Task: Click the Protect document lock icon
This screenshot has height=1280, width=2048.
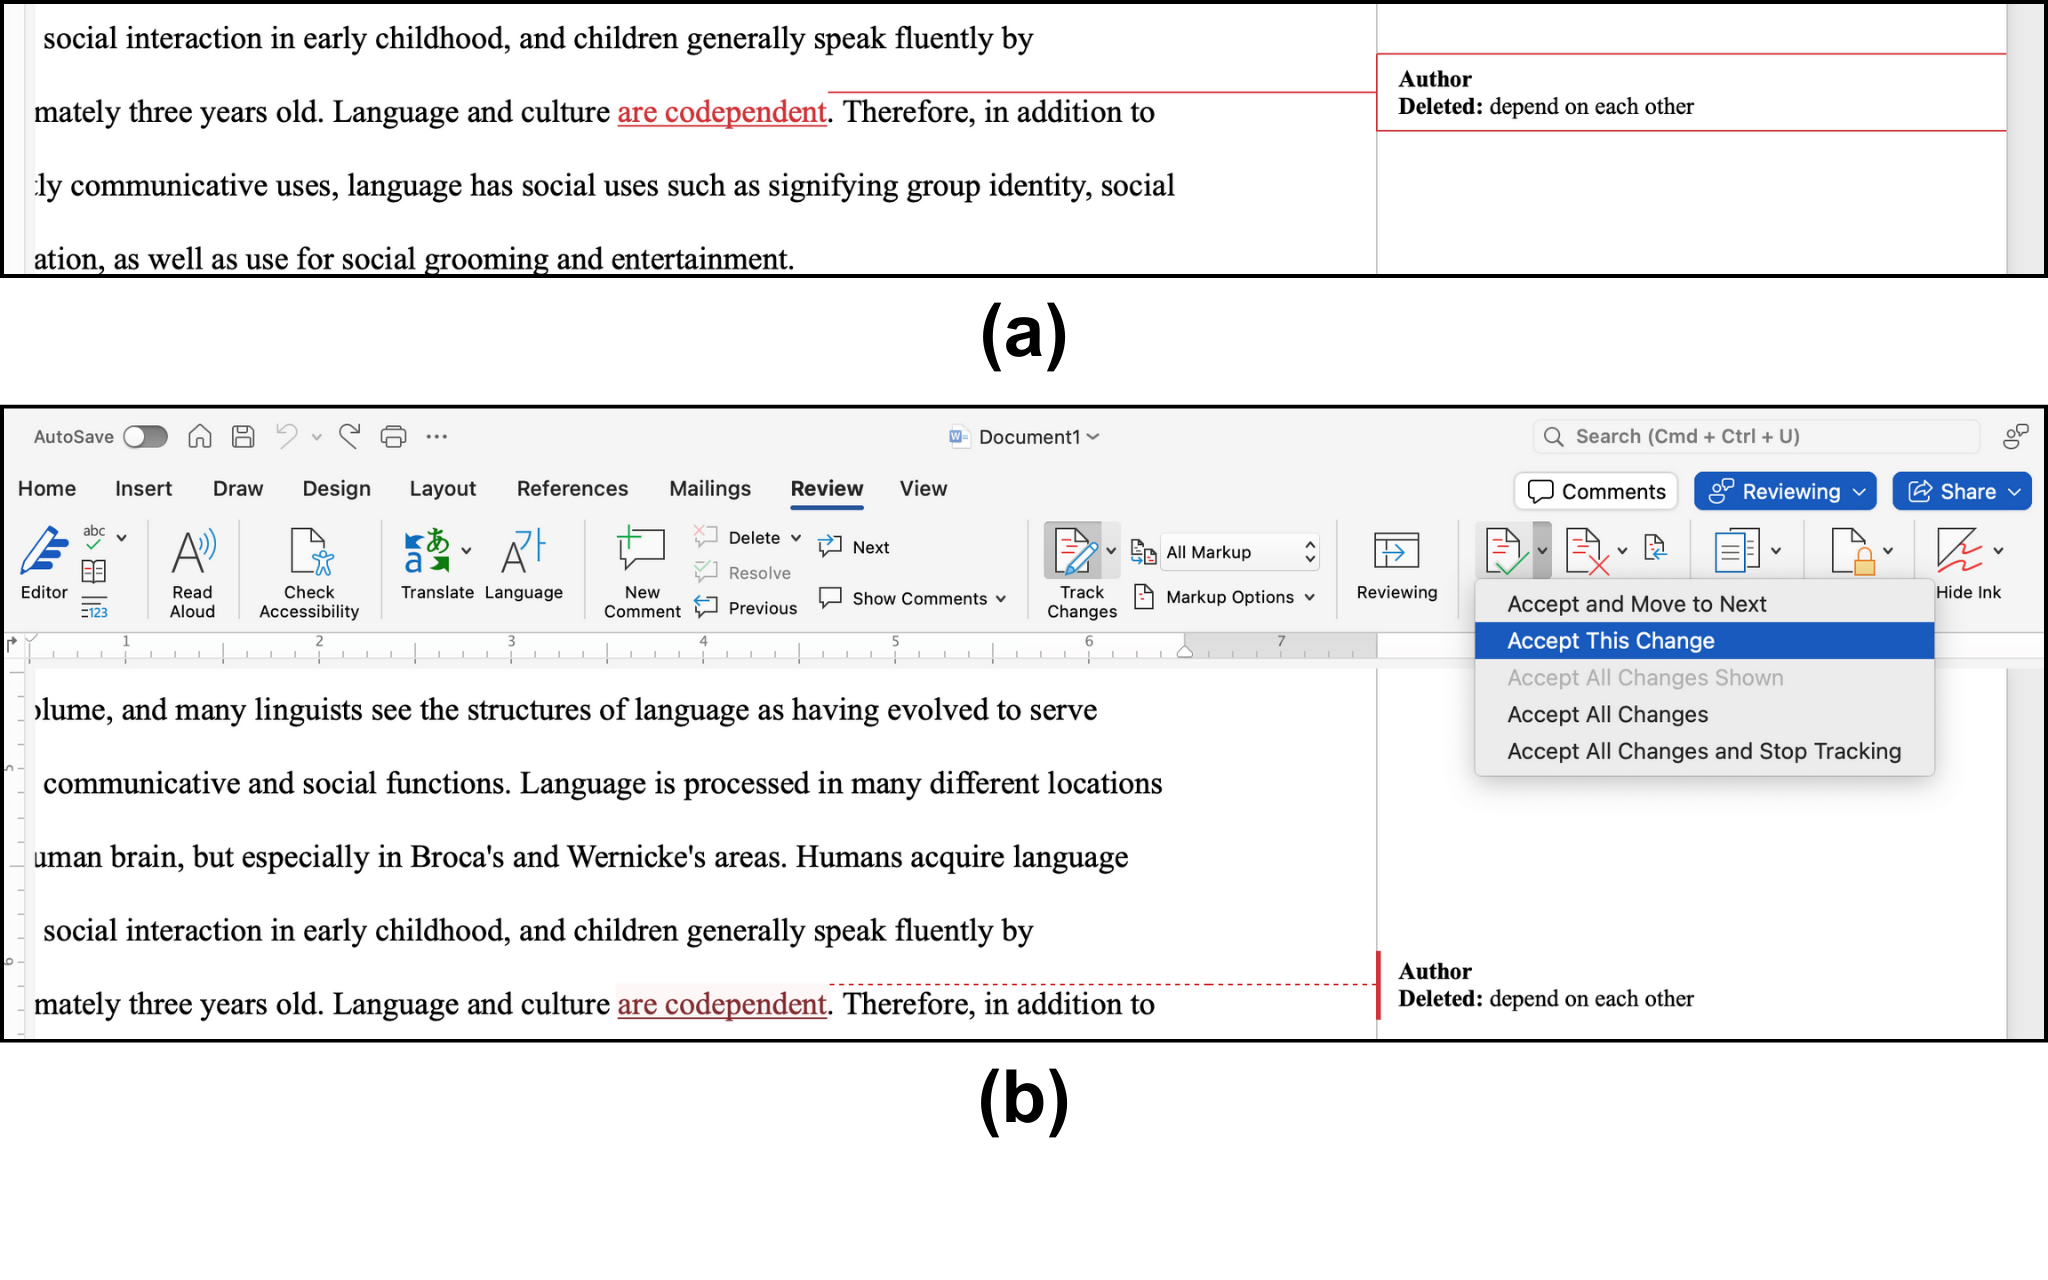Action: tap(1852, 550)
